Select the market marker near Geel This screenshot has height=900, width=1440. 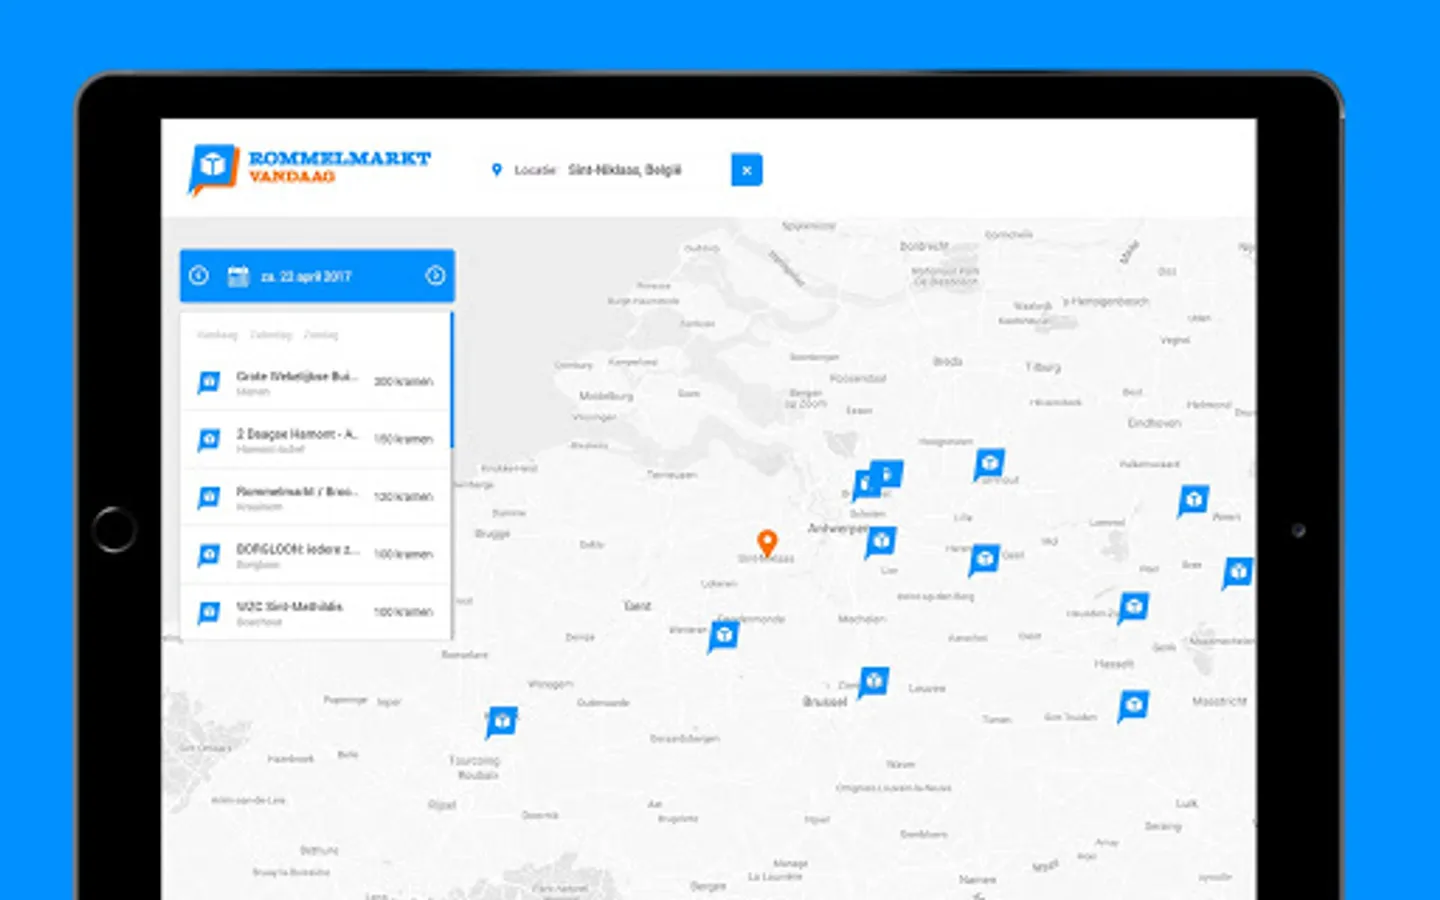point(984,559)
